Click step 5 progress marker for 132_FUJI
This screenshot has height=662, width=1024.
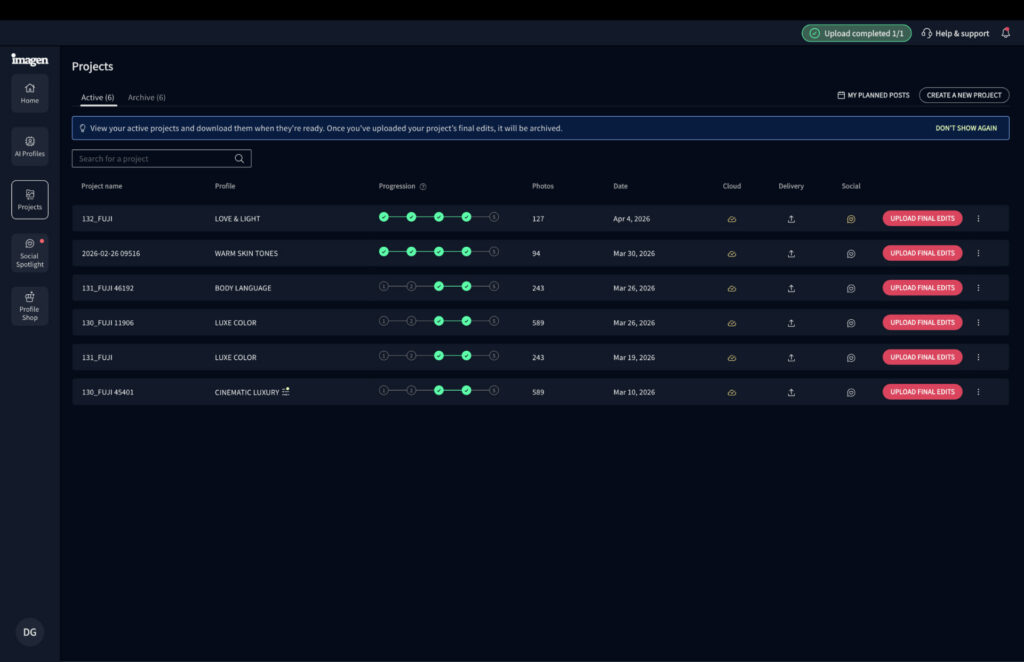click(x=494, y=218)
